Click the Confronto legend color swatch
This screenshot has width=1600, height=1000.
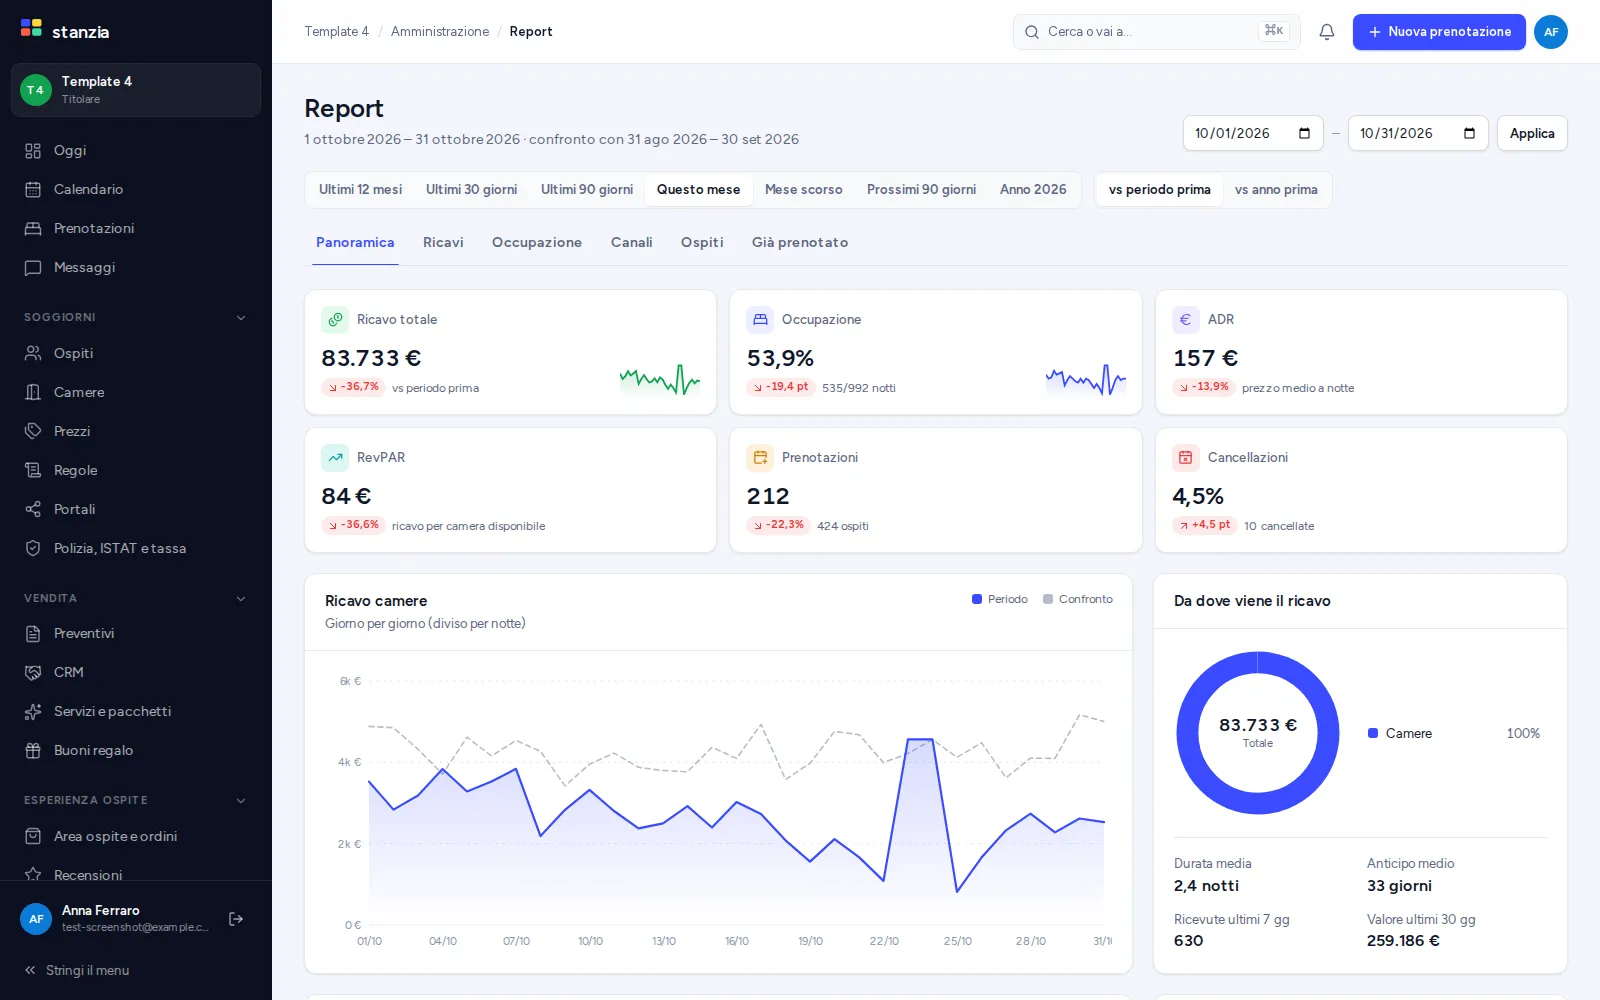1048,599
